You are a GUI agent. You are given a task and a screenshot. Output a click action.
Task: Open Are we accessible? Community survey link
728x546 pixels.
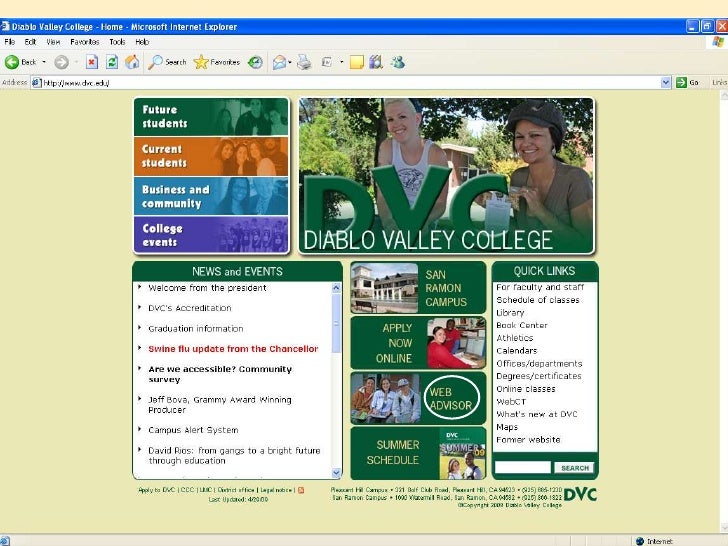(220, 374)
